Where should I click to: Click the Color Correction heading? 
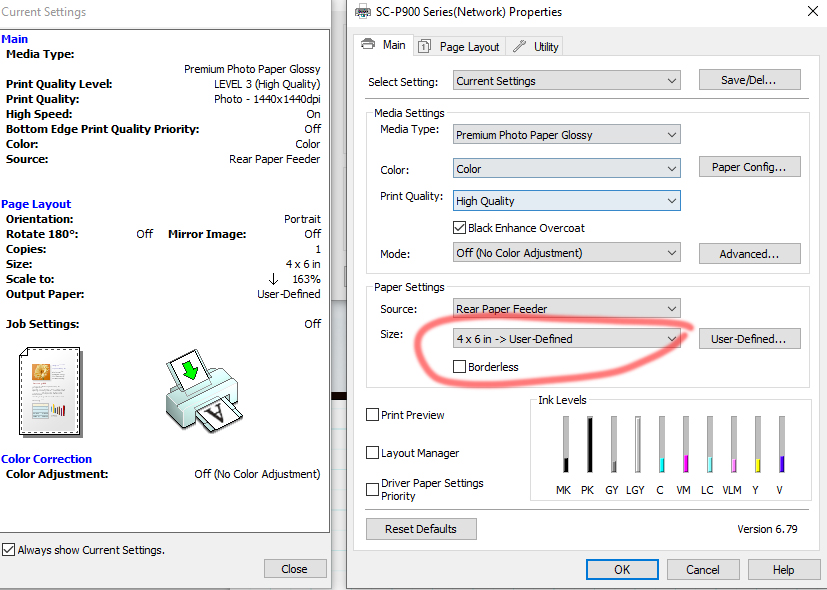click(x=46, y=459)
